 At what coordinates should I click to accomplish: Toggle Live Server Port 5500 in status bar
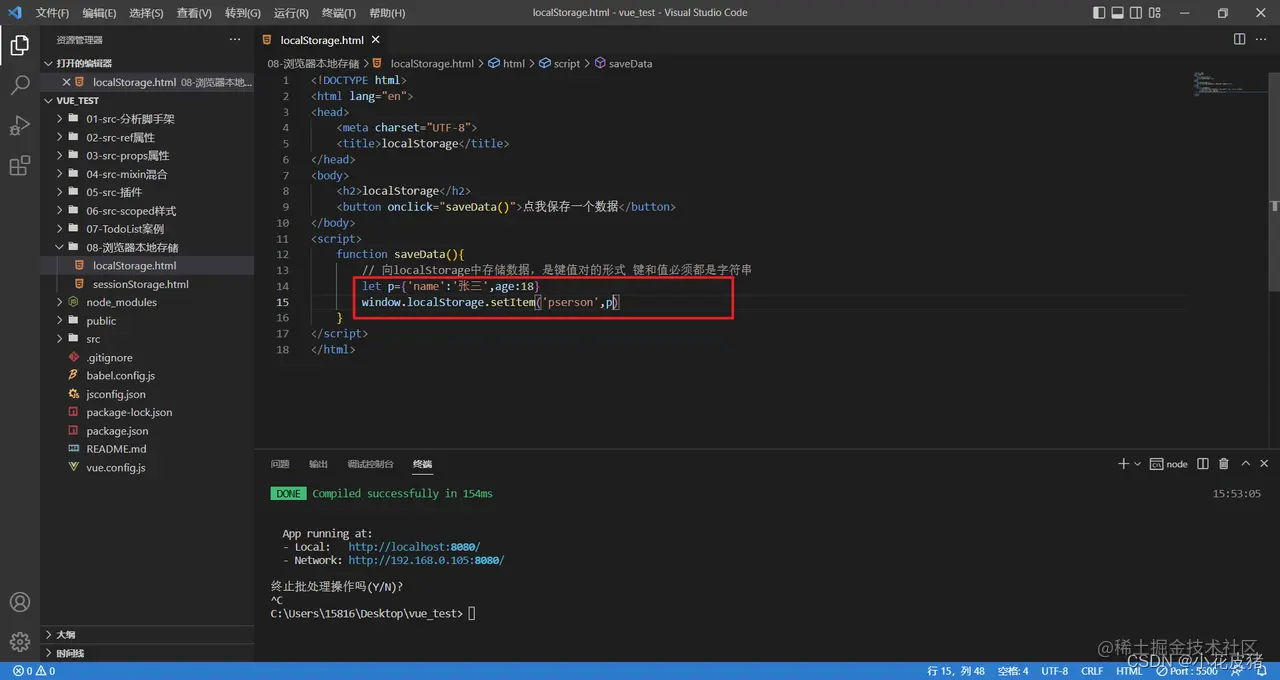(x=1188, y=671)
